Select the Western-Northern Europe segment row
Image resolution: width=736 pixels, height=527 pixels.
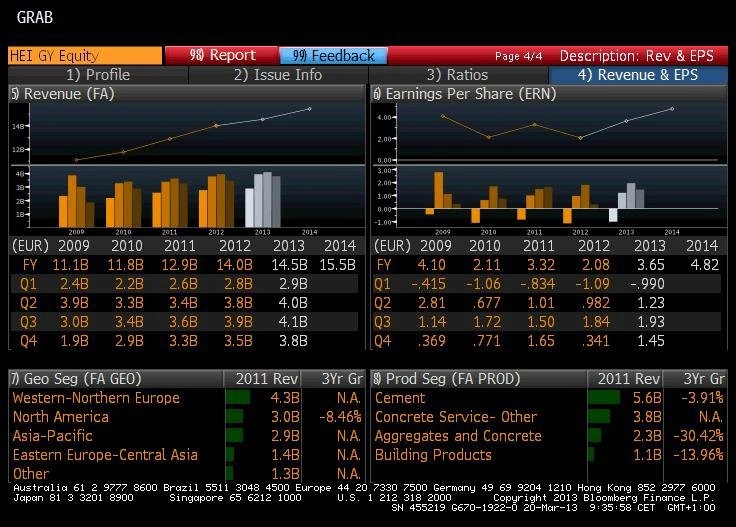coord(187,398)
